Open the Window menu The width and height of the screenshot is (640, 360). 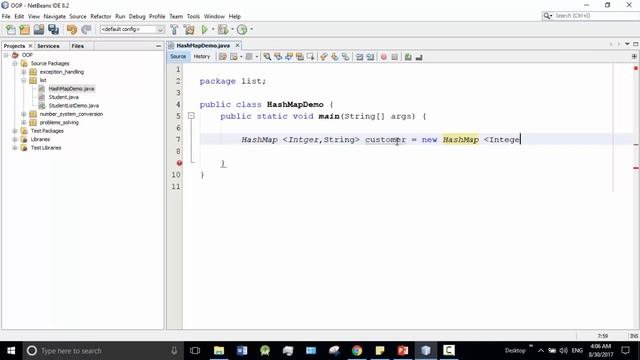coord(214,16)
